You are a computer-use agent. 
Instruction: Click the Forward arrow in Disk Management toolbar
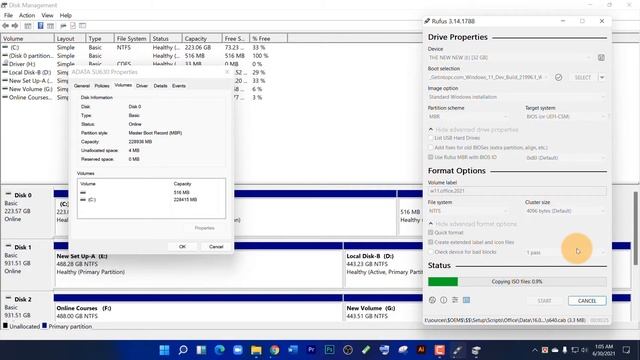pos(15,26)
